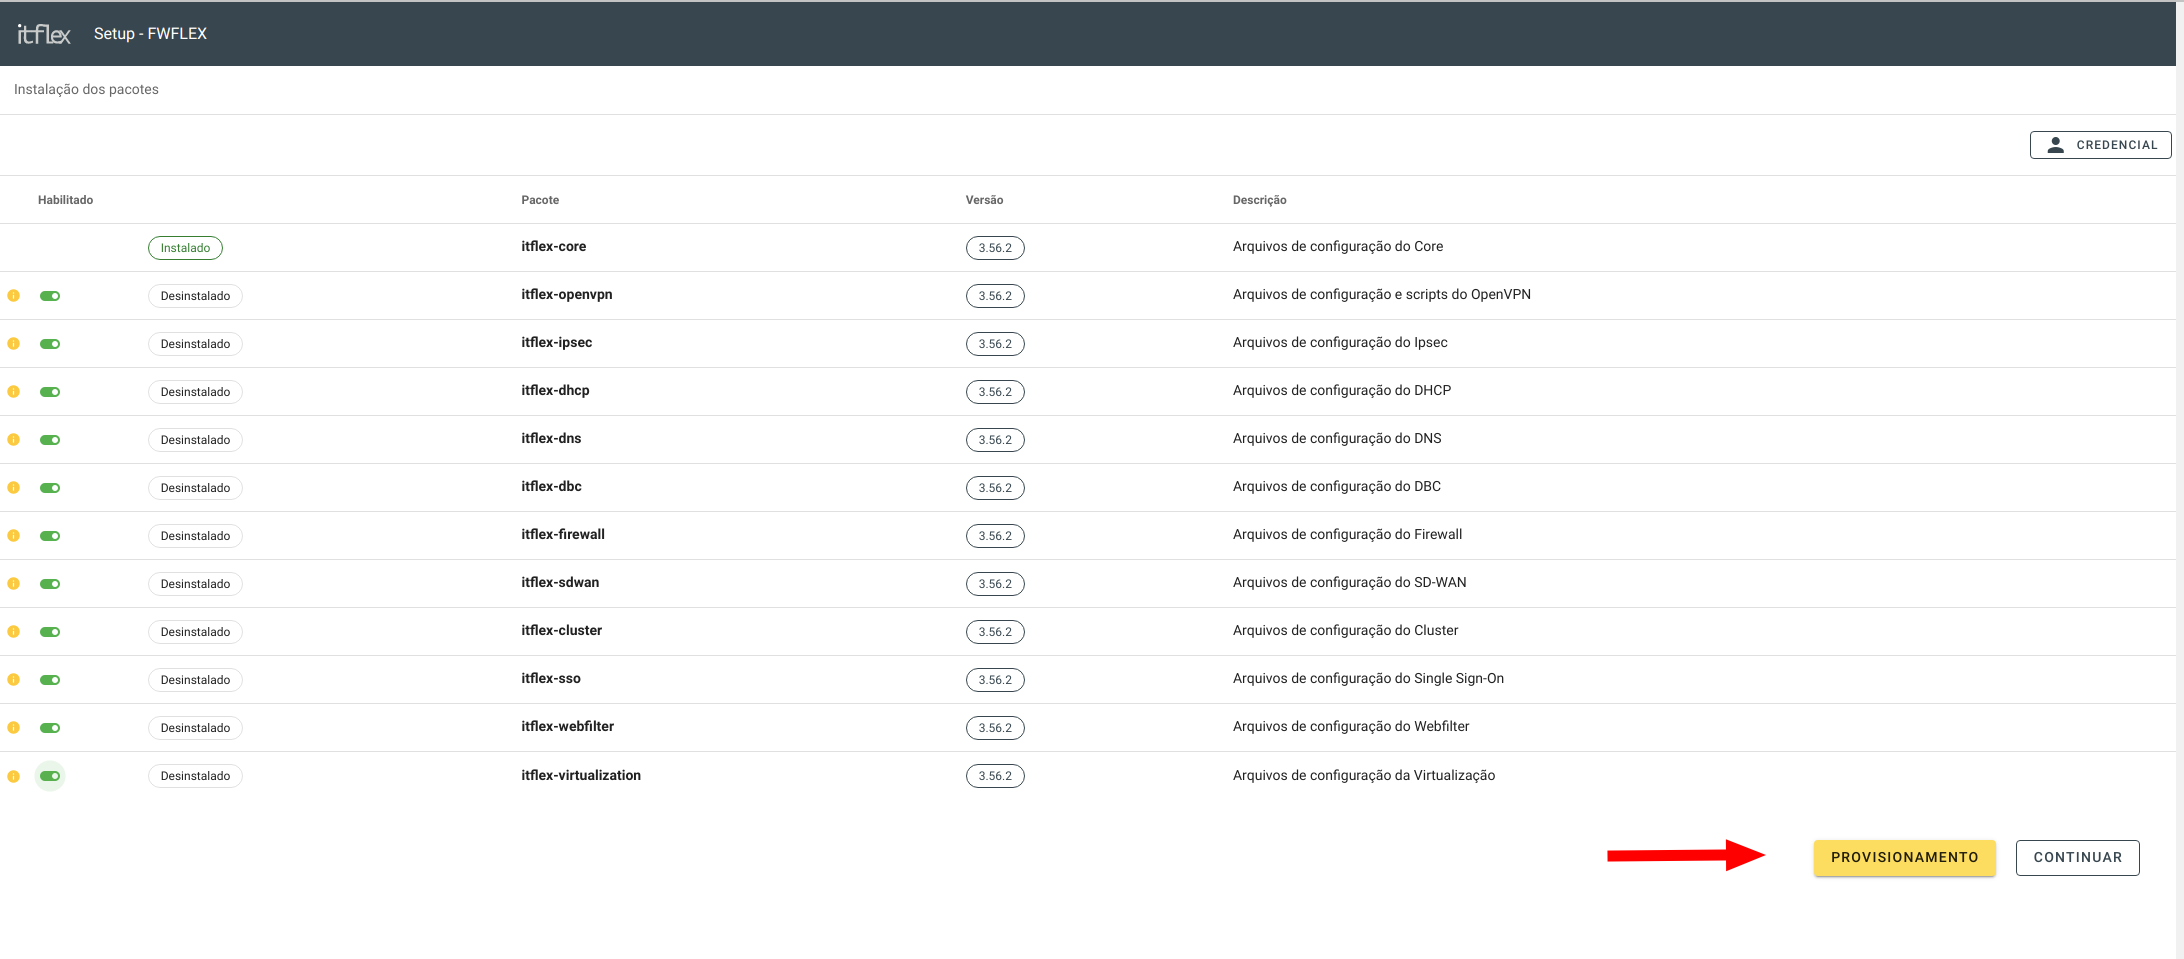2184x959 pixels.
Task: Toggle the itflex-sso package switch
Action: pos(50,680)
